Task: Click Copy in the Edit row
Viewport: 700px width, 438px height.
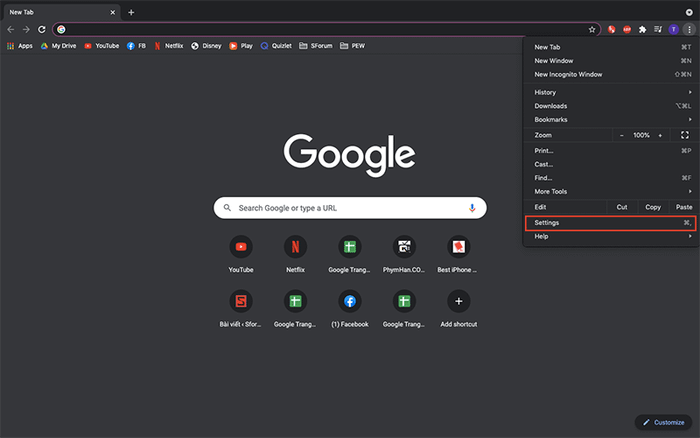Action: tap(653, 207)
